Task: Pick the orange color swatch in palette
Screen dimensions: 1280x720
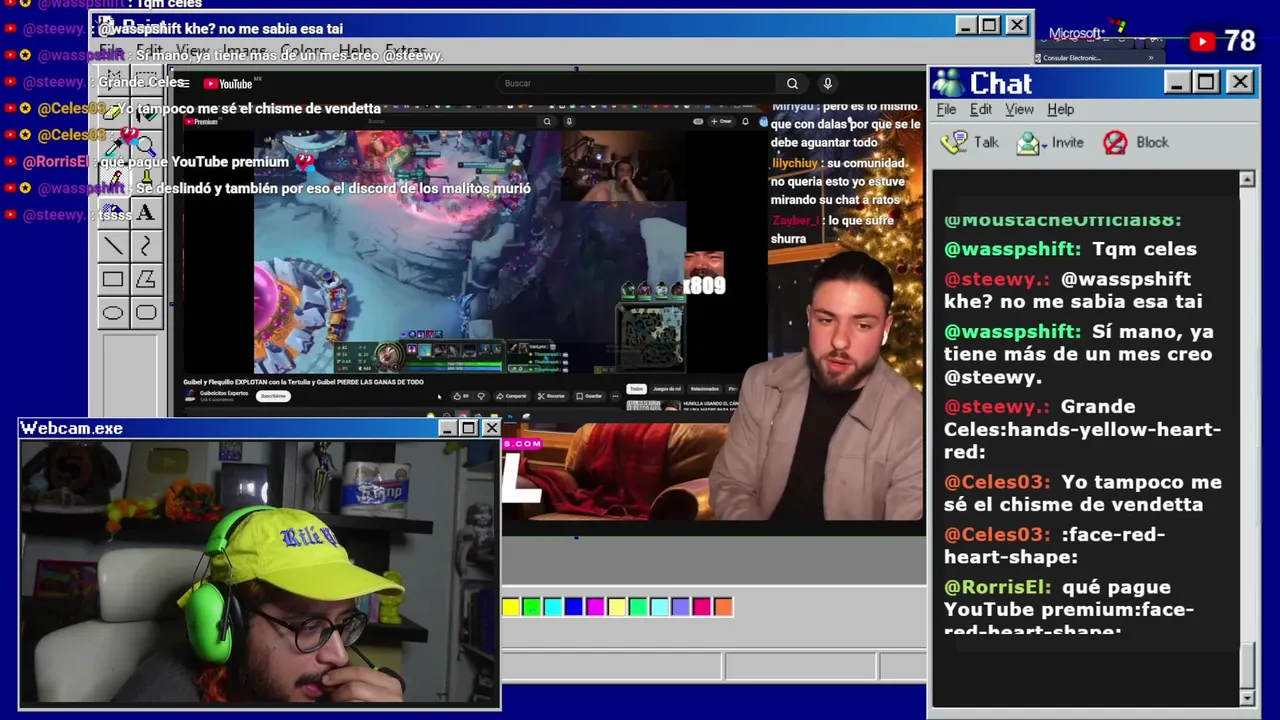Action: (723, 606)
